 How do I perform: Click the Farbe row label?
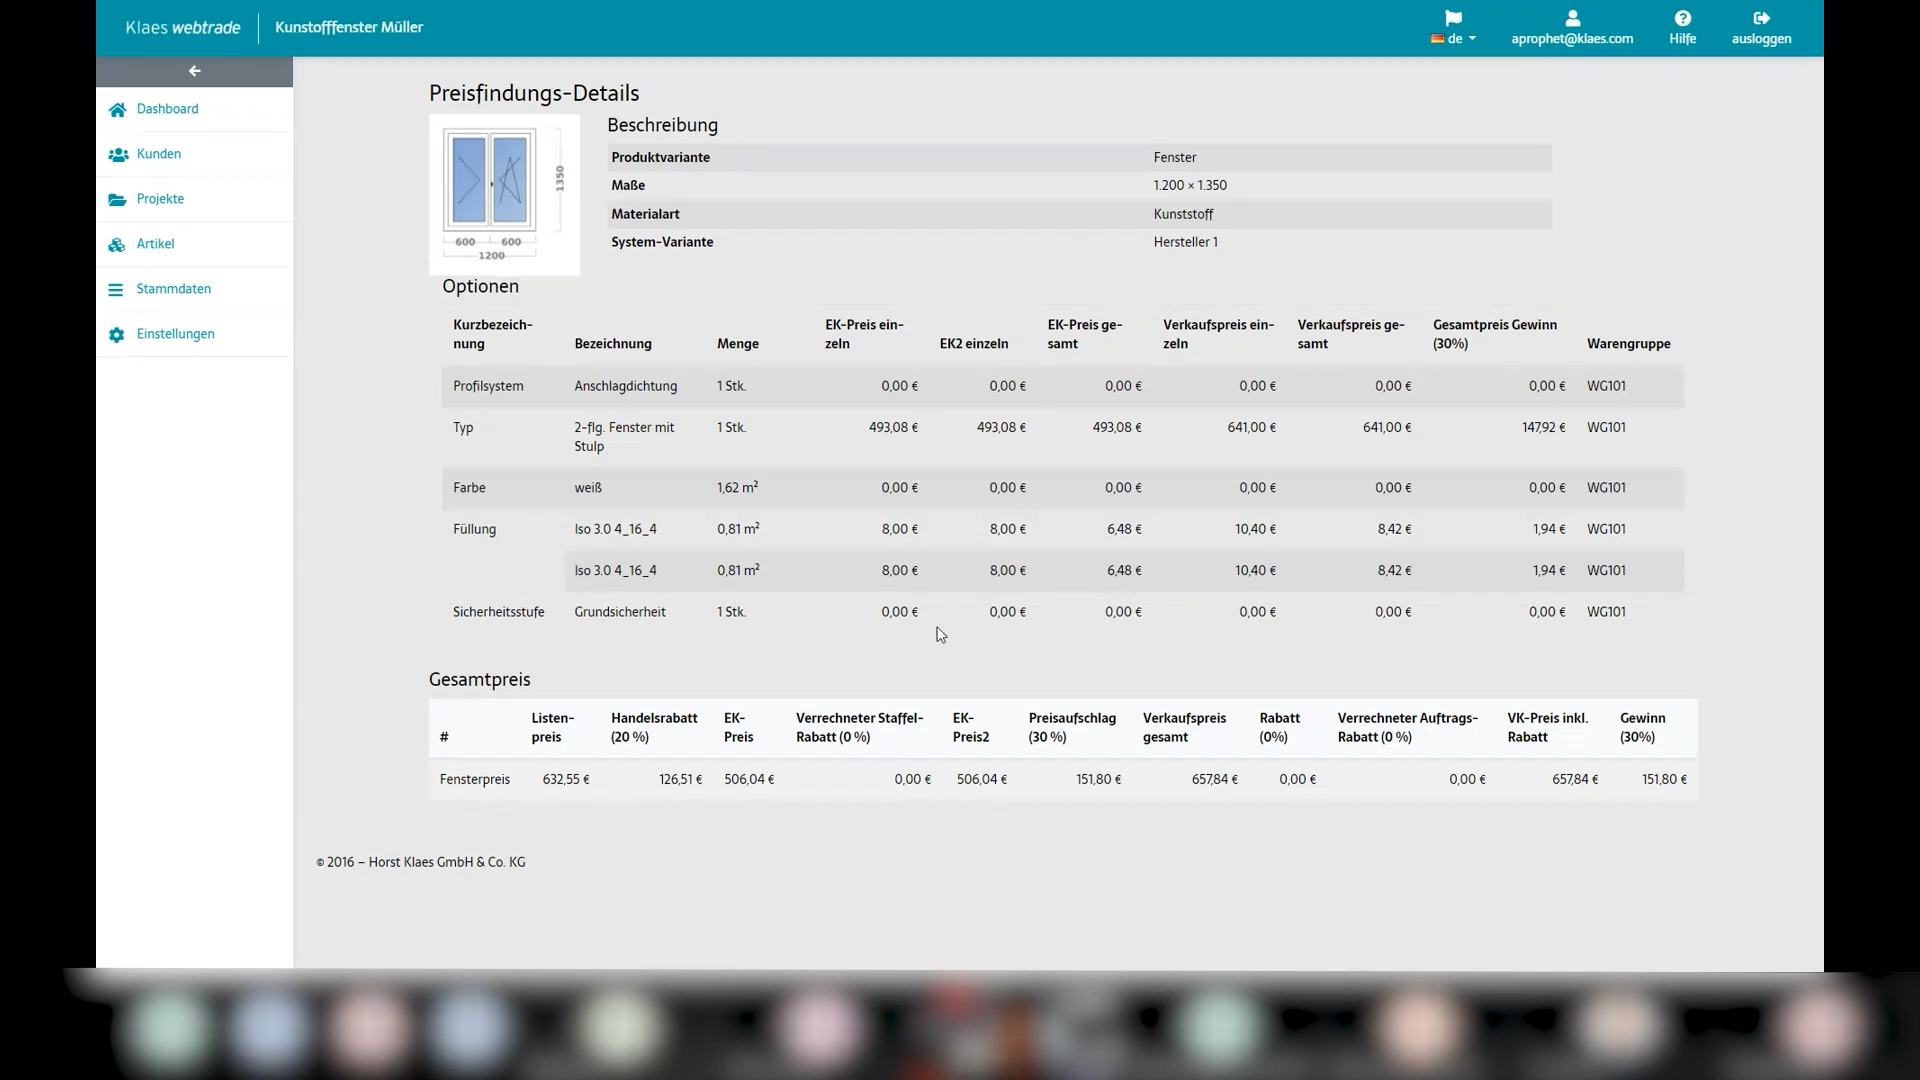coord(469,488)
